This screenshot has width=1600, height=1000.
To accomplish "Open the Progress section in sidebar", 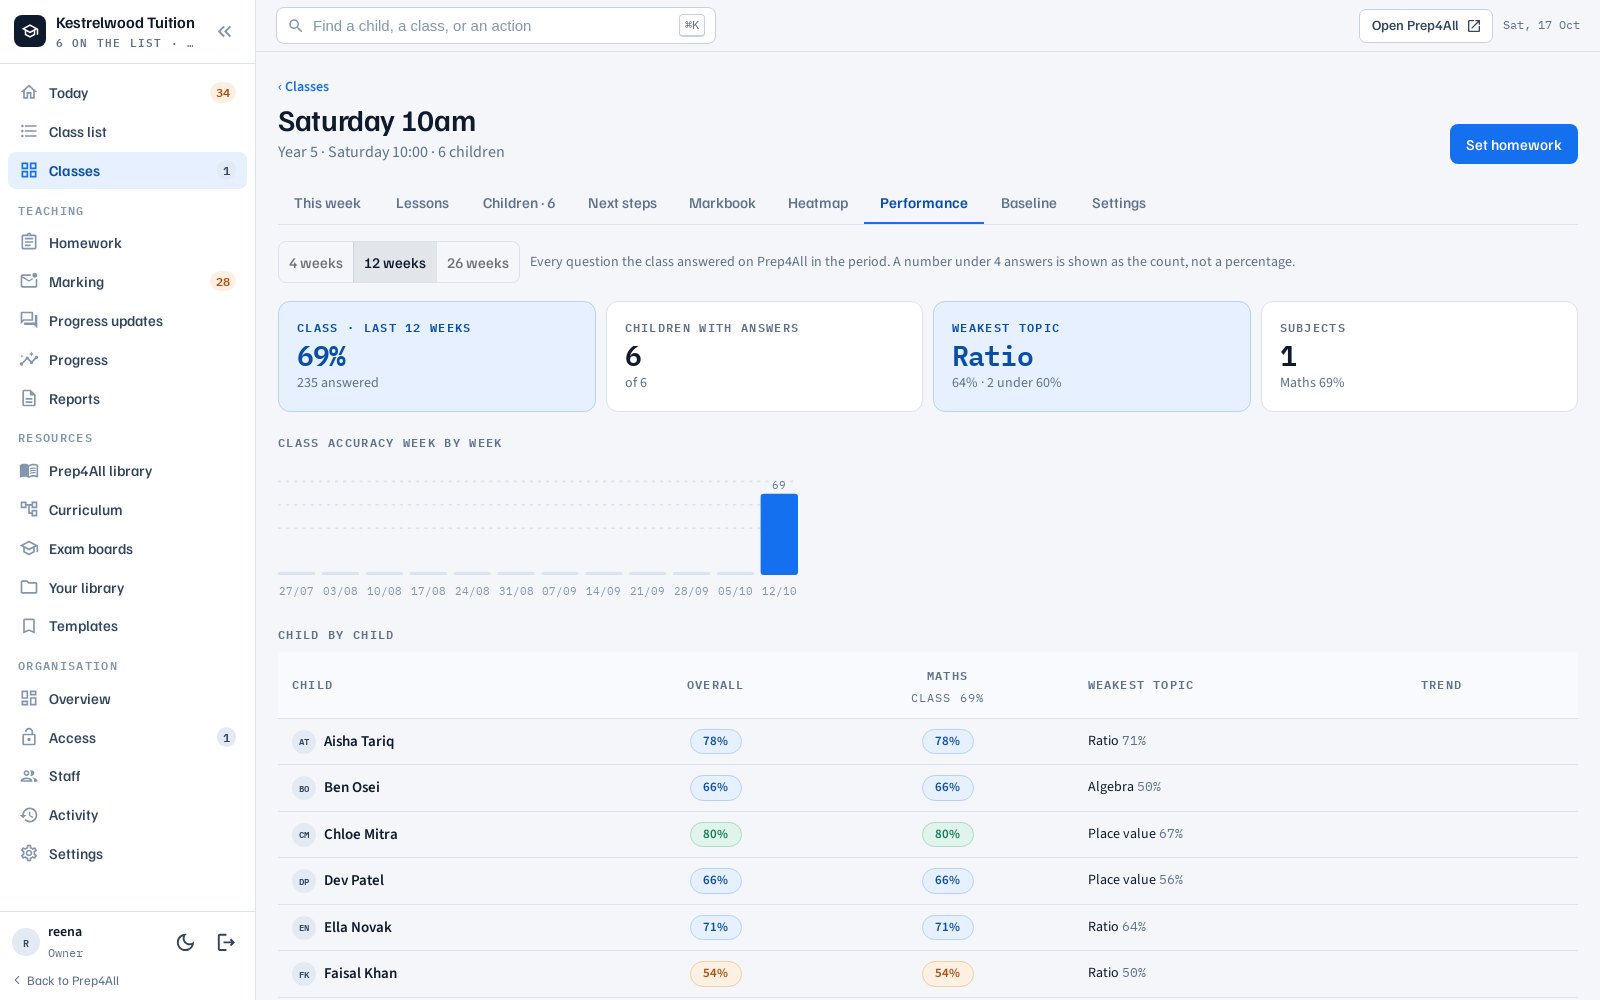I will (x=127, y=360).
